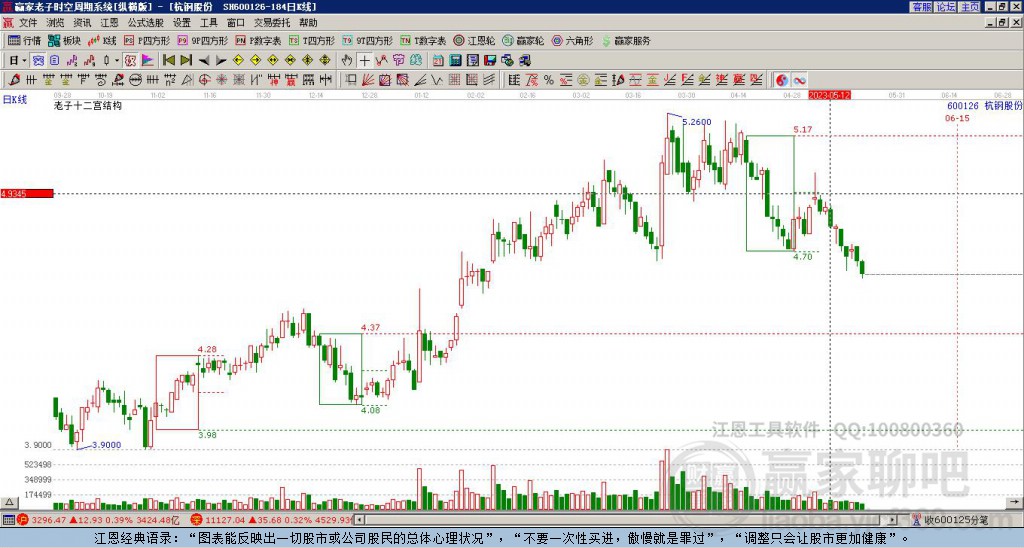1024x548 pixels.
Task: Open the 板块 sector view
Action: click(x=64, y=40)
